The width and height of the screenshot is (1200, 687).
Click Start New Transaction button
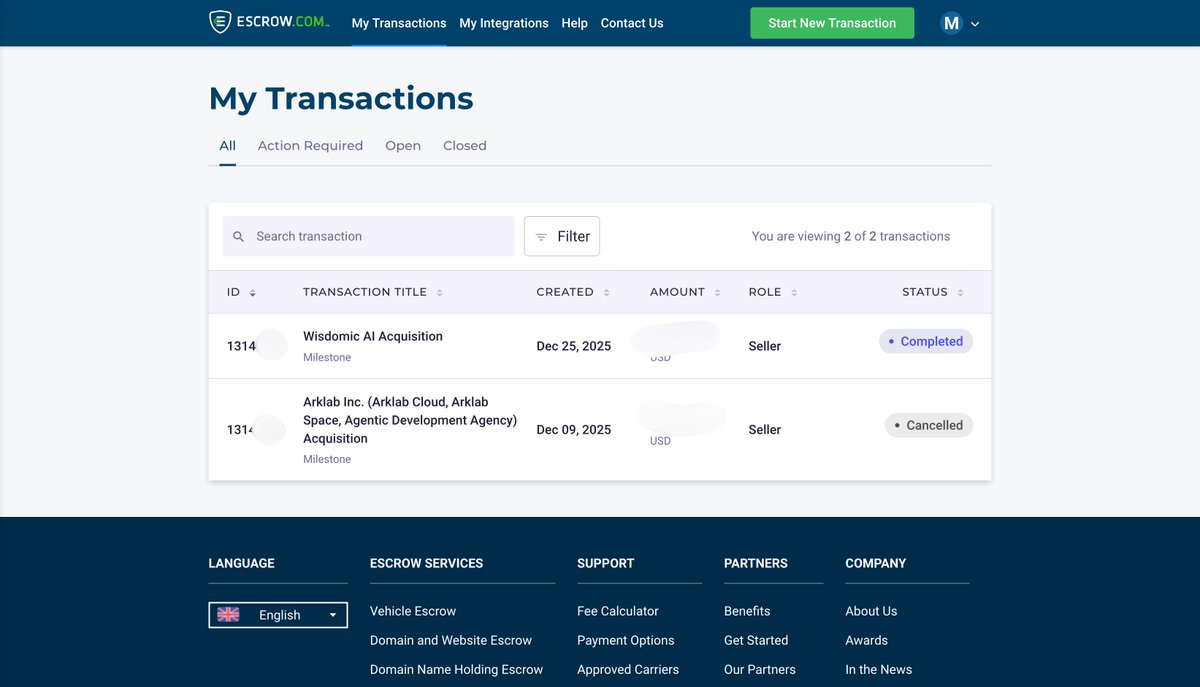[x=832, y=23]
